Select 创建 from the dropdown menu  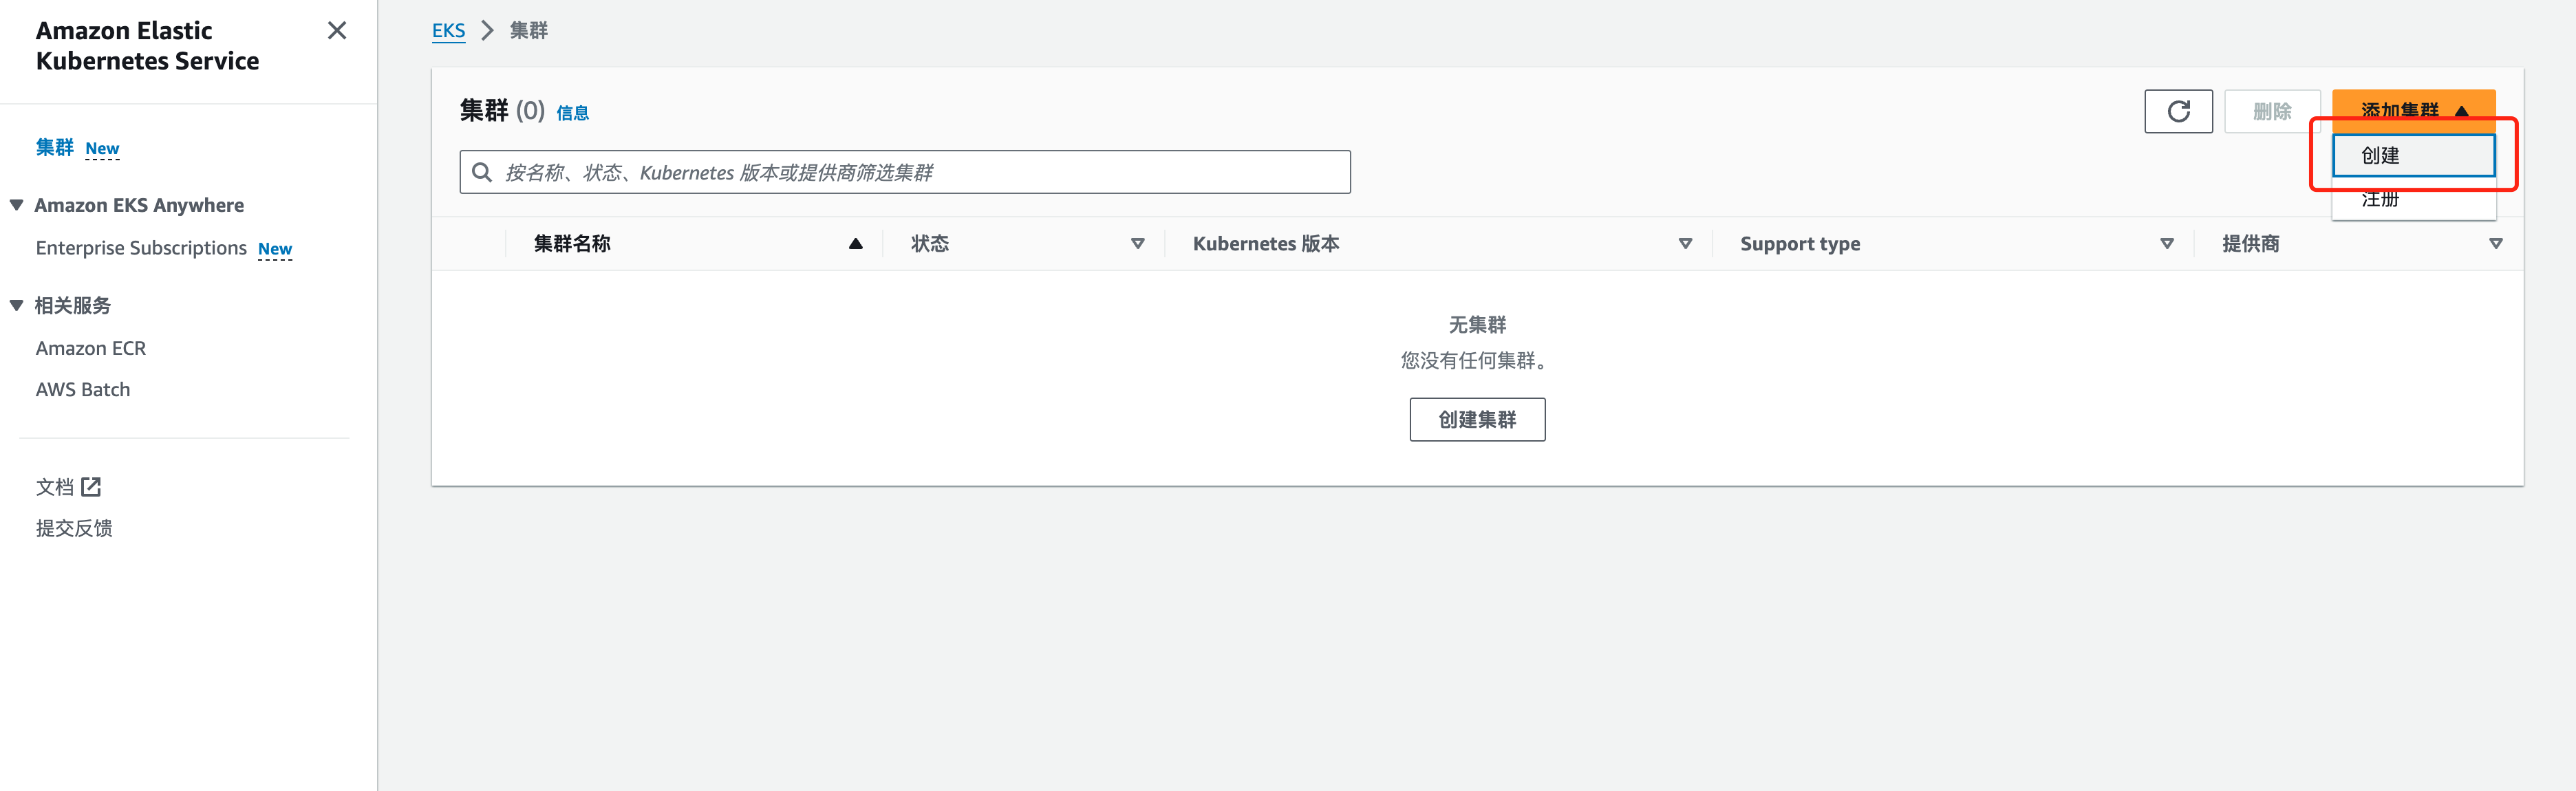tap(2413, 155)
